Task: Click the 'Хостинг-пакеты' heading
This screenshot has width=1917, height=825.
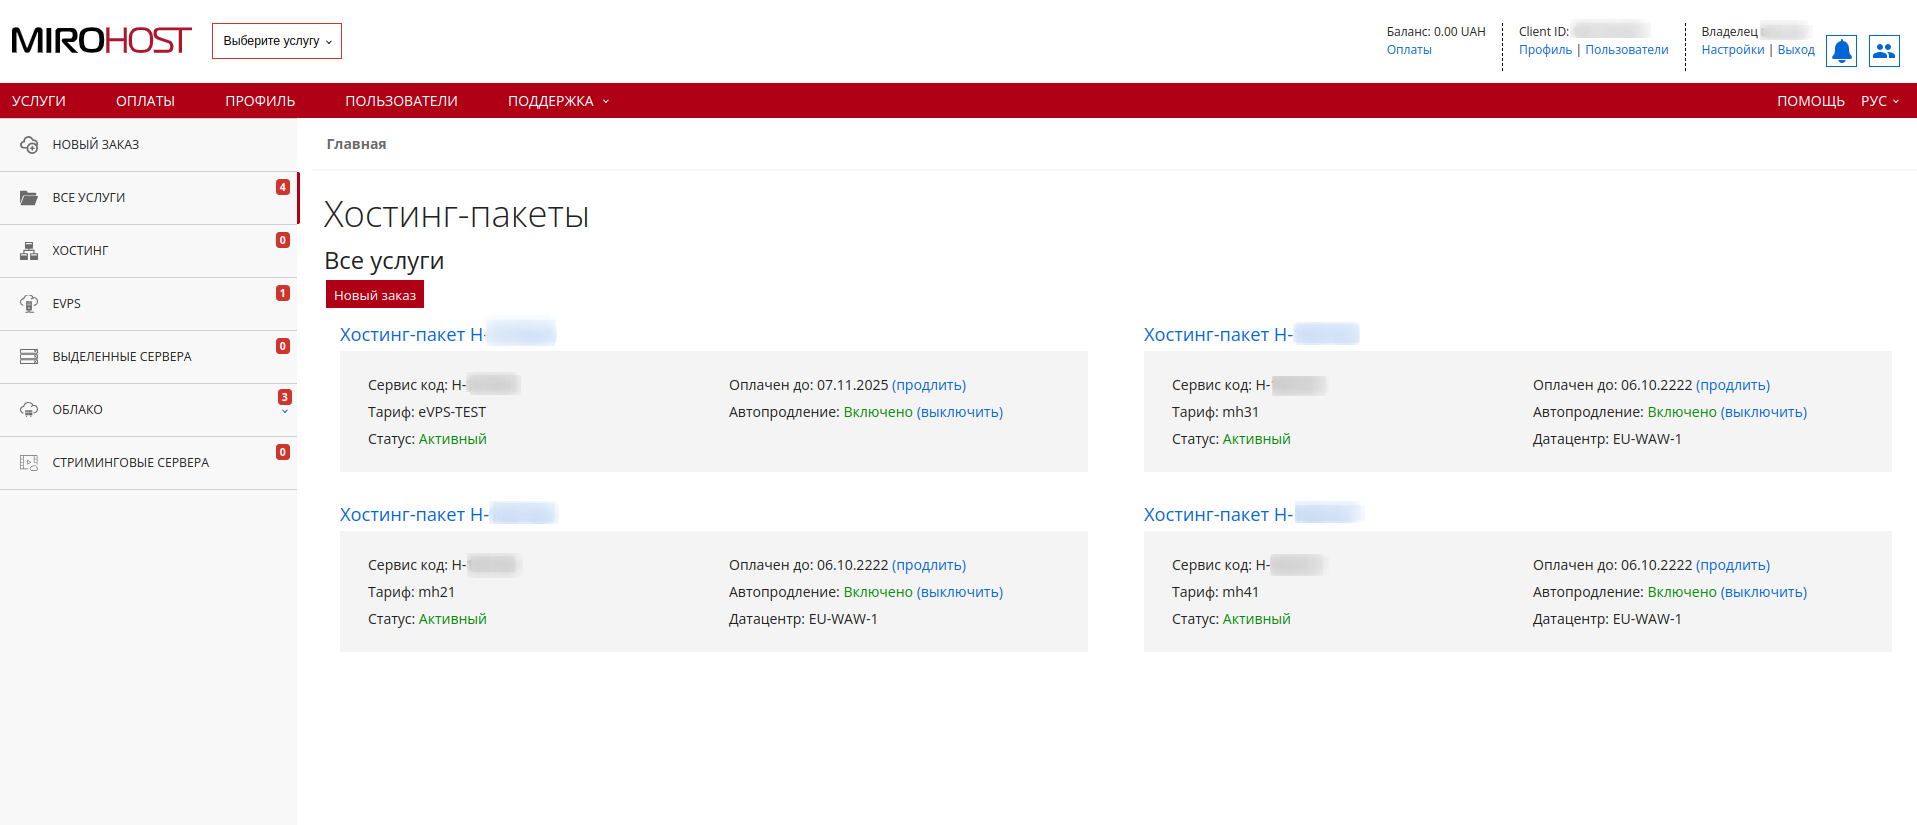Action: click(x=457, y=215)
